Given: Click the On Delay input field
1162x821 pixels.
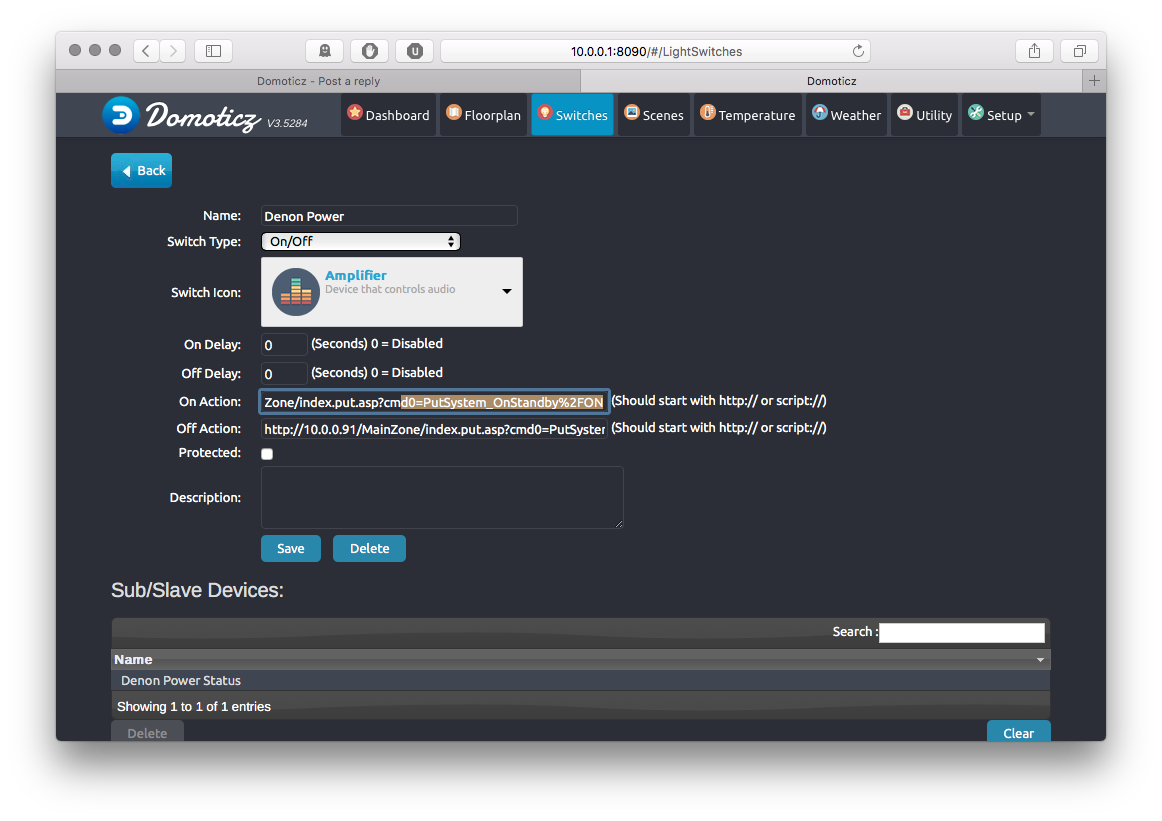Looking at the screenshot, I should 284,345.
